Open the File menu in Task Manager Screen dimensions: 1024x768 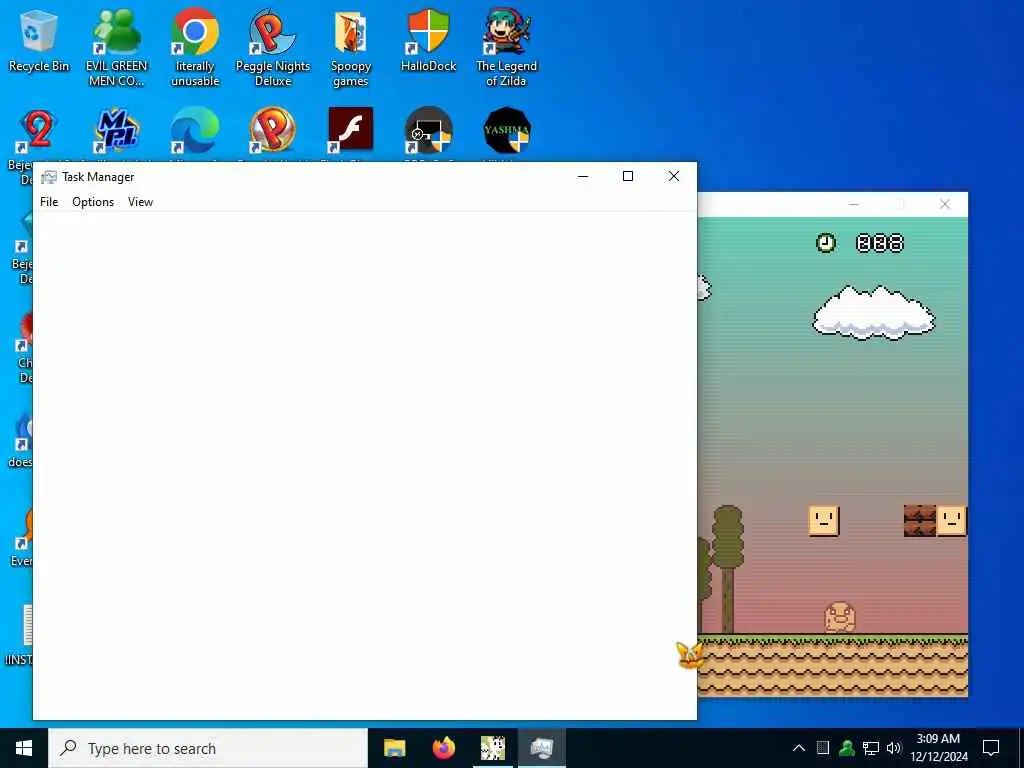coord(49,202)
